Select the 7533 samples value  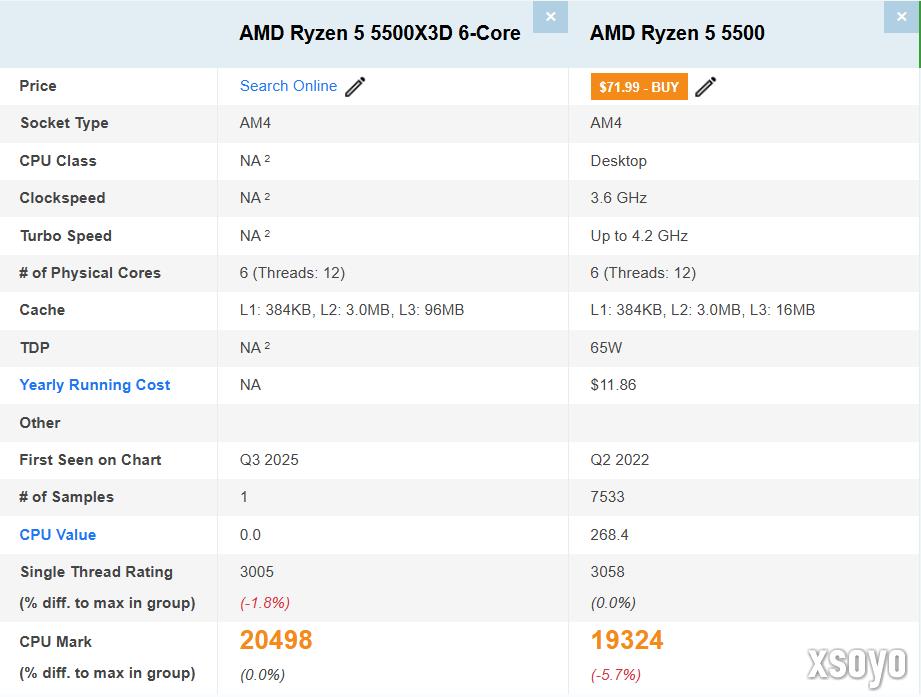[607, 497]
